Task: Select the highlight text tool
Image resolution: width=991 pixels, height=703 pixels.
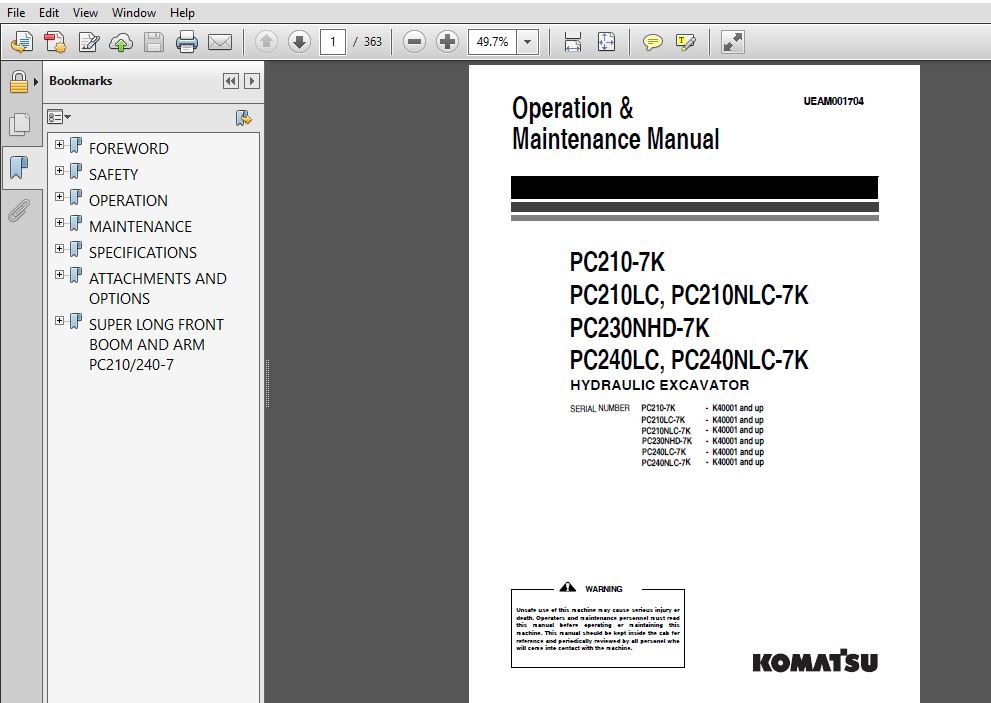Action: click(x=685, y=42)
